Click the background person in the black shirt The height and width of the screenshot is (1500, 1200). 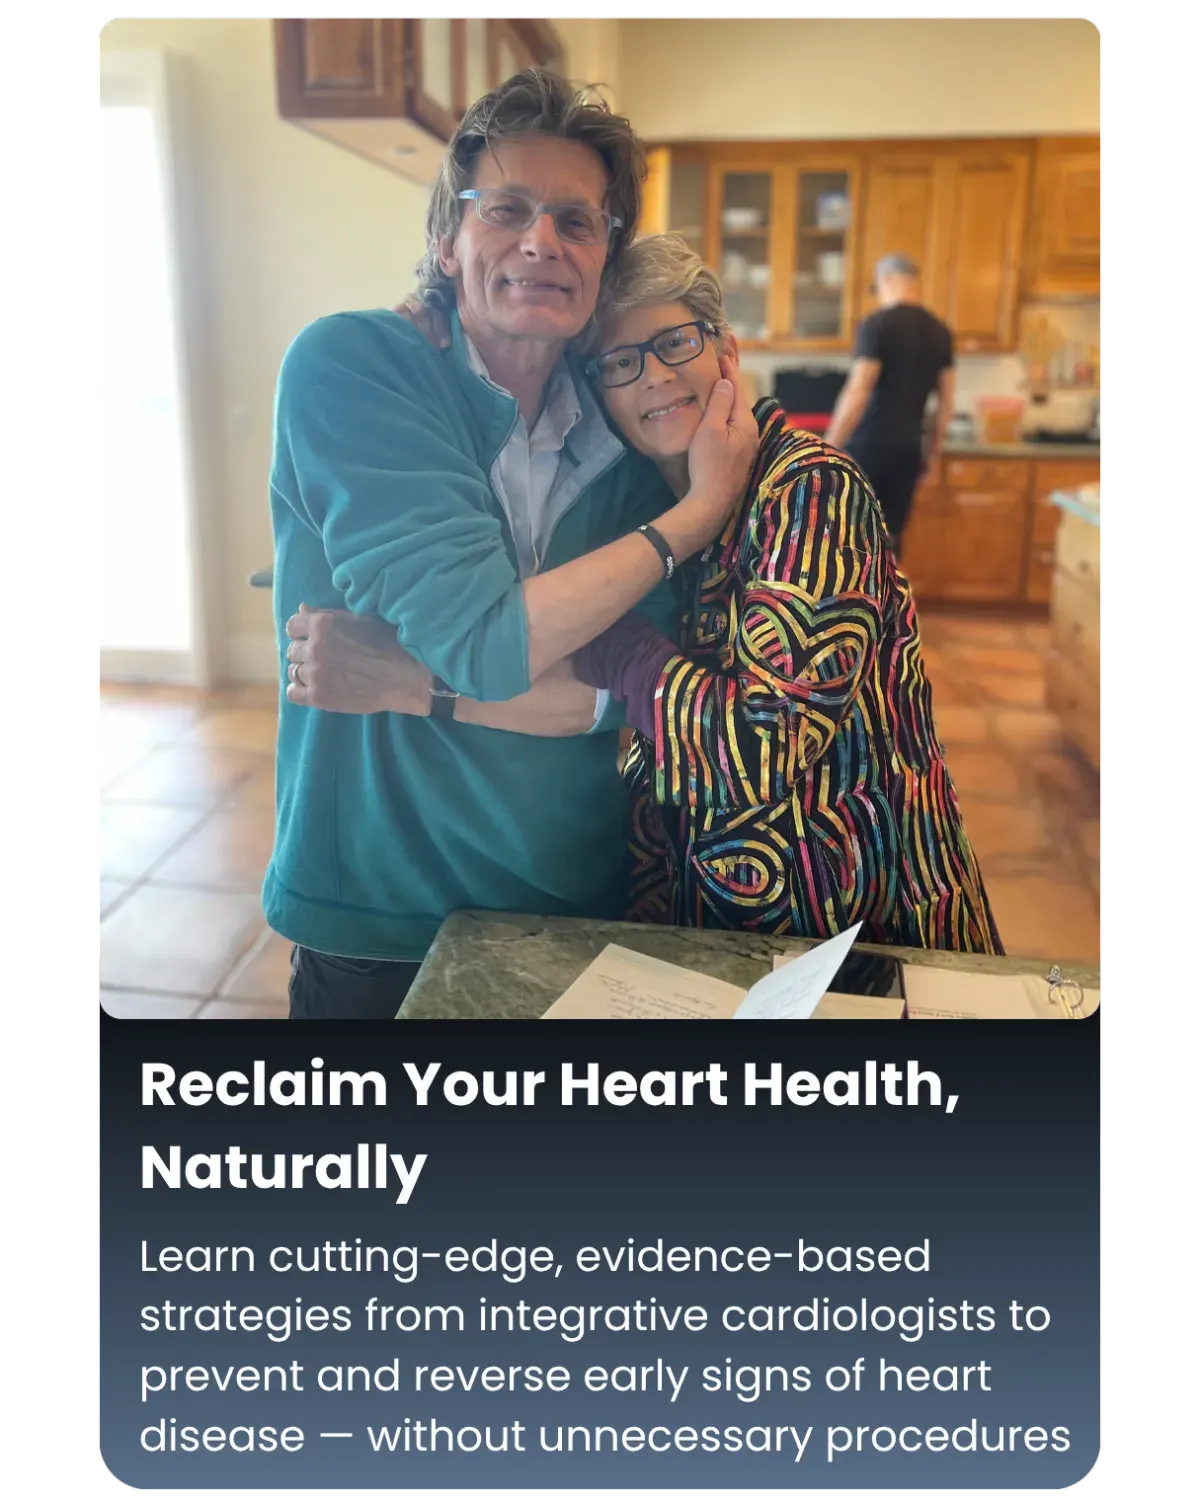892,390
